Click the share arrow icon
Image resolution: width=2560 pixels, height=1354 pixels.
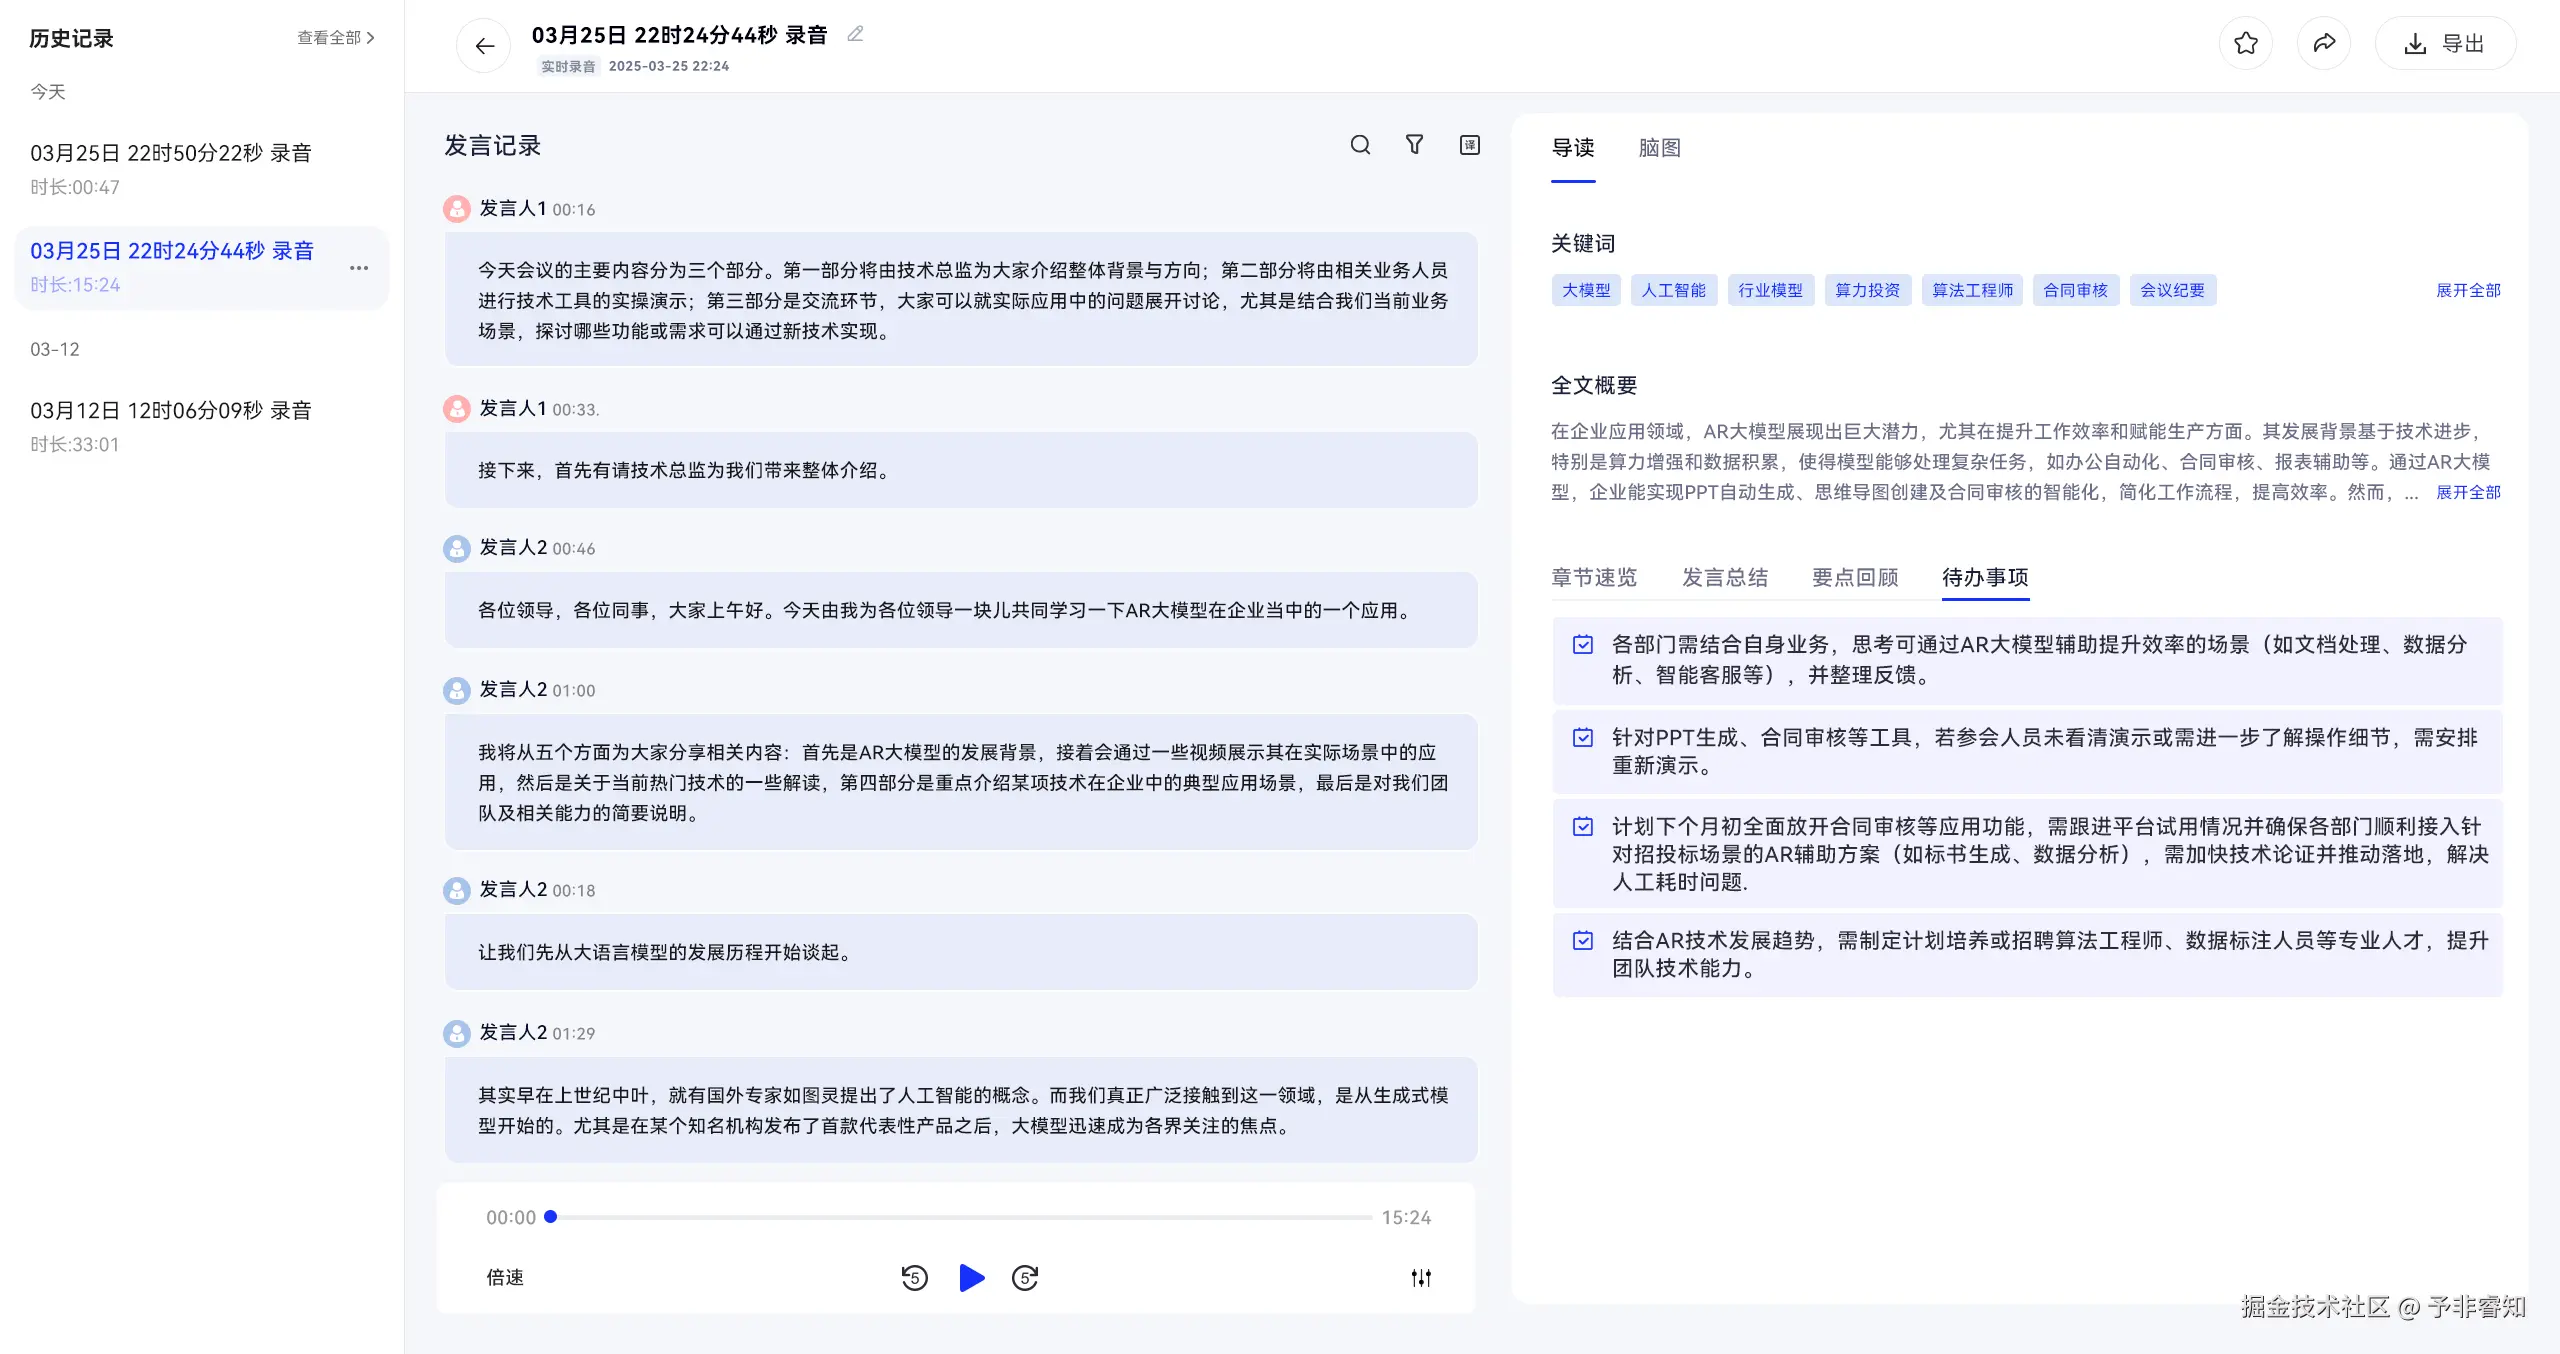coord(2324,43)
